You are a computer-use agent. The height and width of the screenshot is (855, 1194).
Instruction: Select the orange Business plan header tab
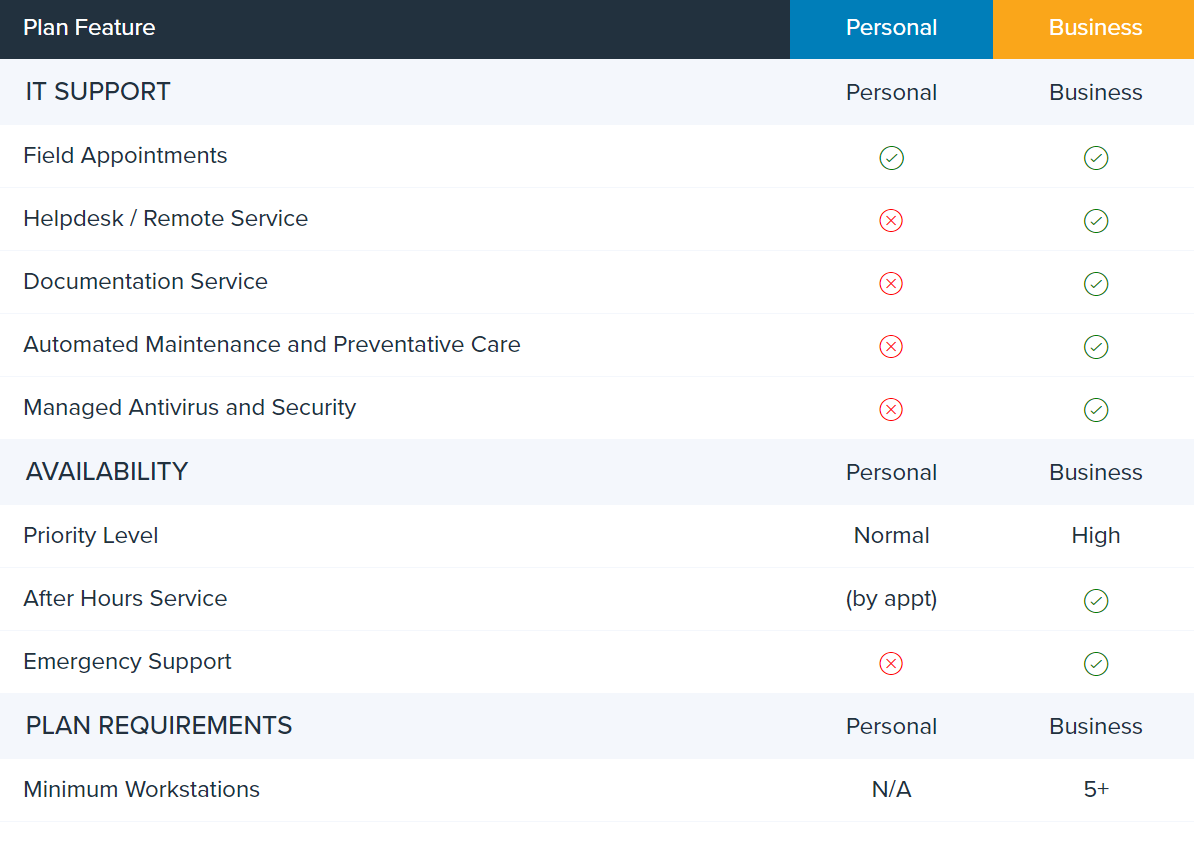point(1095,28)
